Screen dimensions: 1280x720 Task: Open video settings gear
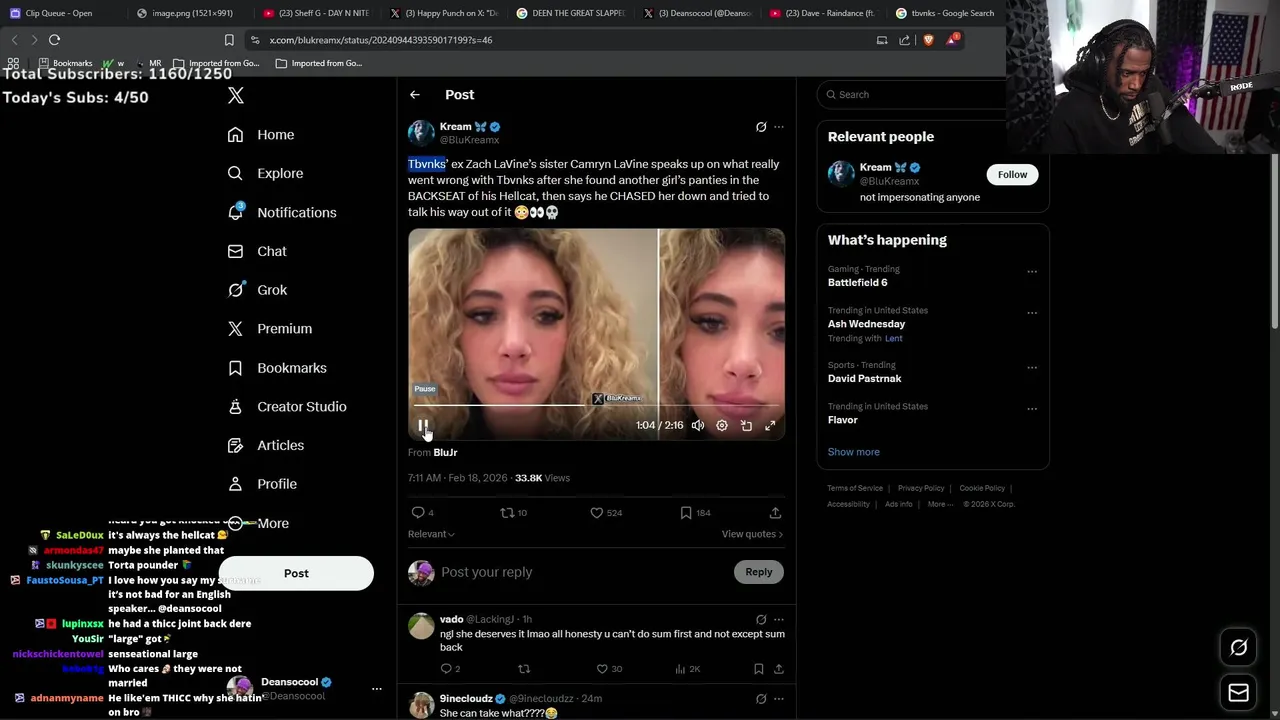(722, 425)
